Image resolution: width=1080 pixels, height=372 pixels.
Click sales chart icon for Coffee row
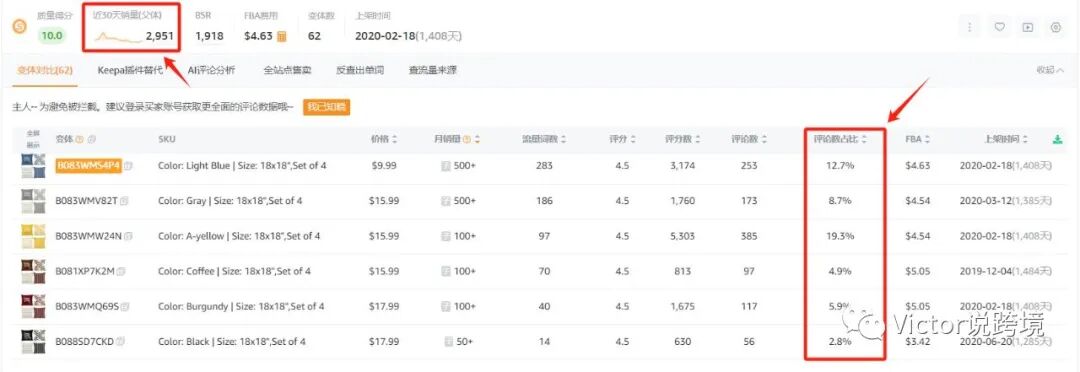pos(445,271)
